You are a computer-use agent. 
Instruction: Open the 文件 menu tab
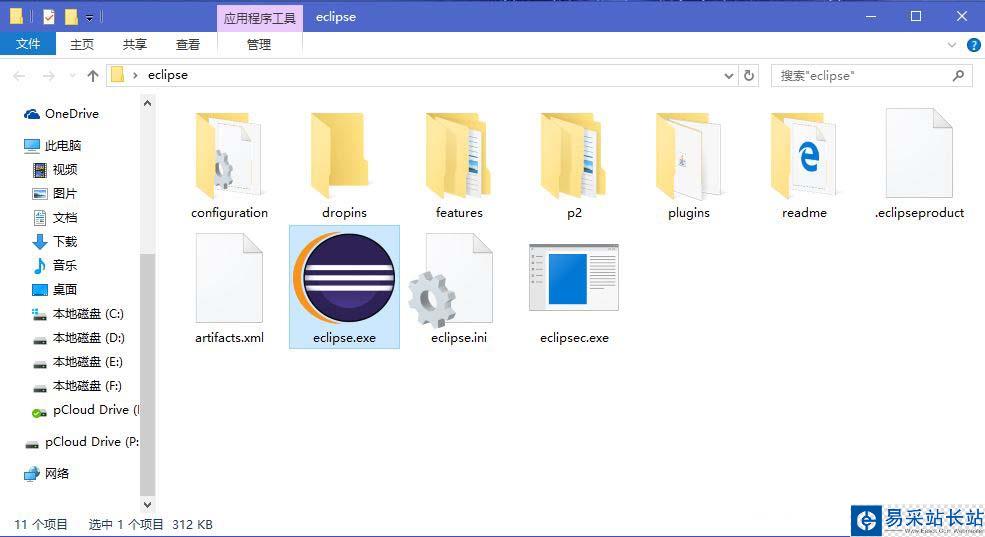[28, 44]
